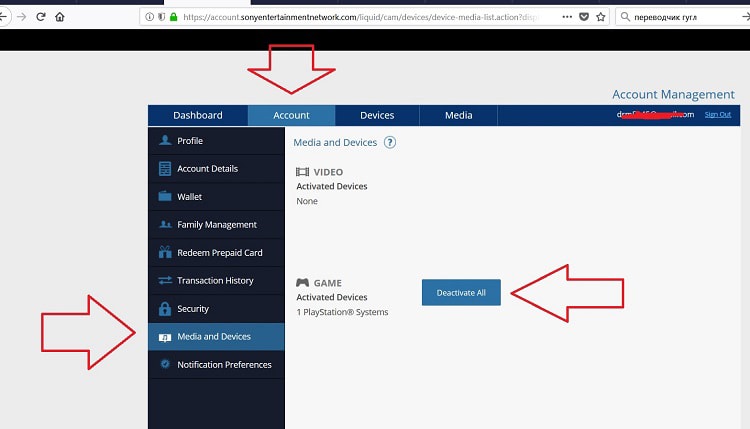The width and height of the screenshot is (750, 429).
Task: Click the Media and Devices page heading
Action: point(335,142)
